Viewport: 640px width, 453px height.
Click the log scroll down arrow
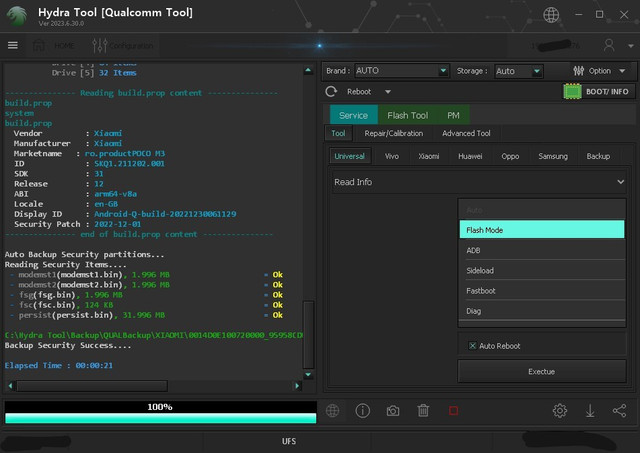point(308,375)
